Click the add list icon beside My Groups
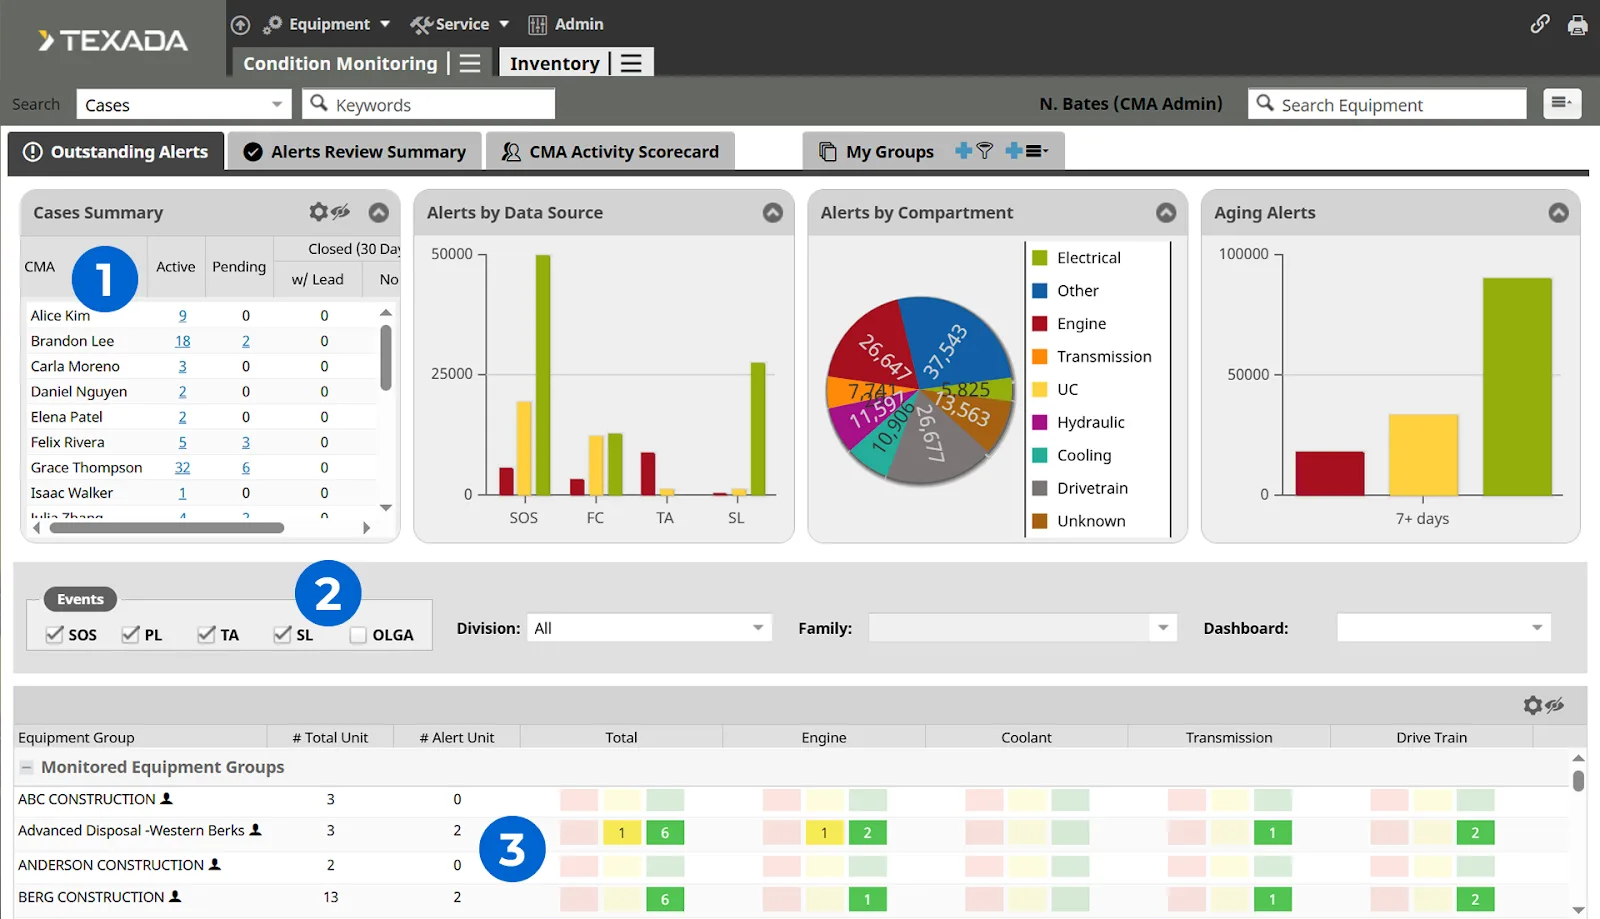1600x919 pixels. coord(1027,151)
